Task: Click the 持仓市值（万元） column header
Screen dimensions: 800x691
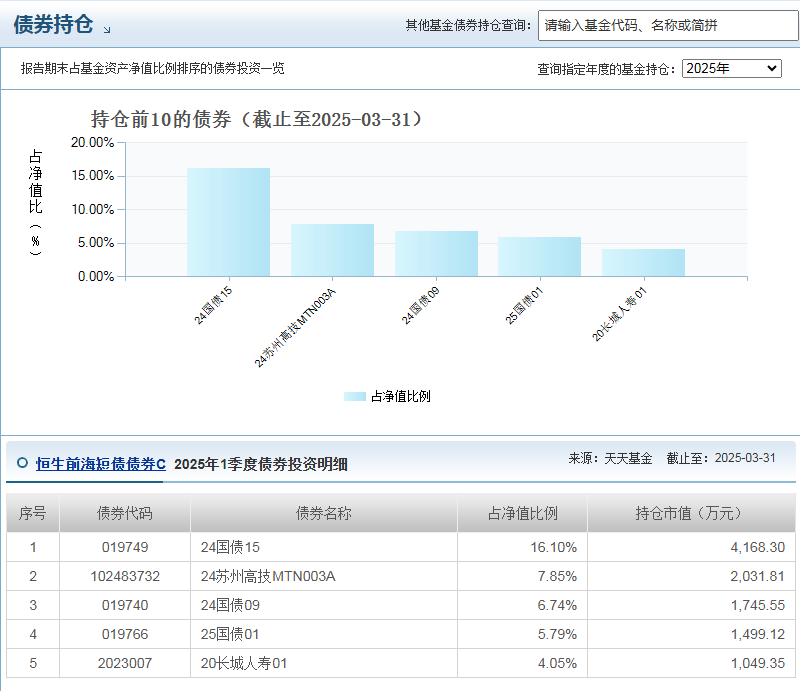Action: coord(692,513)
